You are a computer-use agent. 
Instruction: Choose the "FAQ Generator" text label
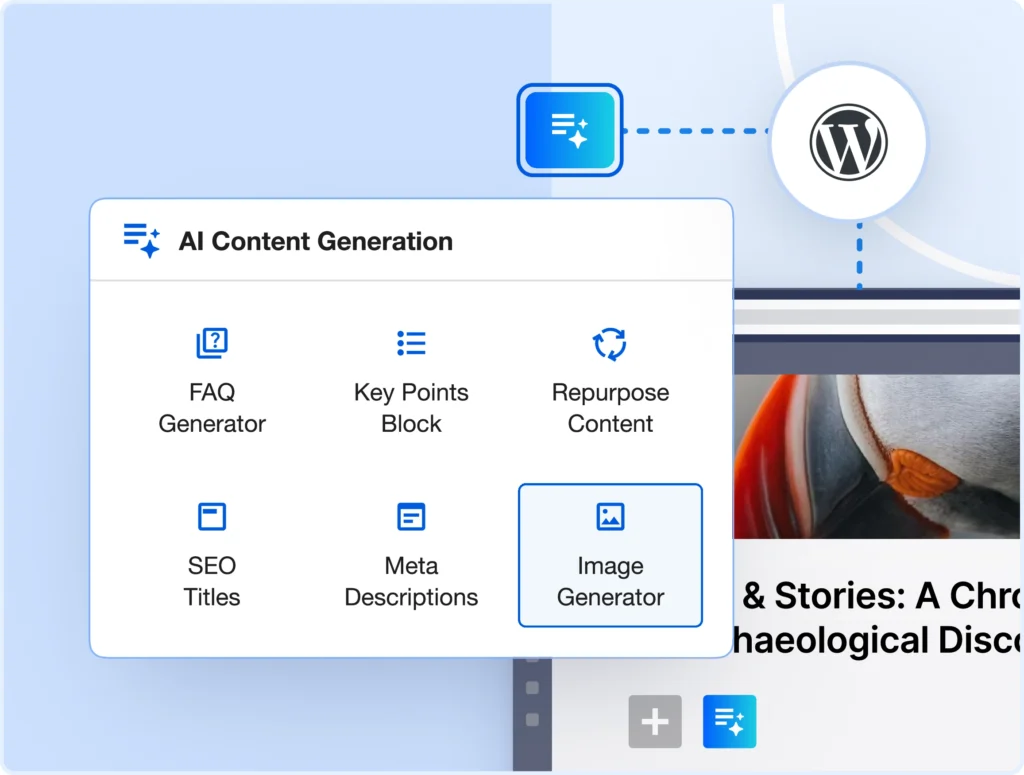pyautogui.click(x=212, y=408)
